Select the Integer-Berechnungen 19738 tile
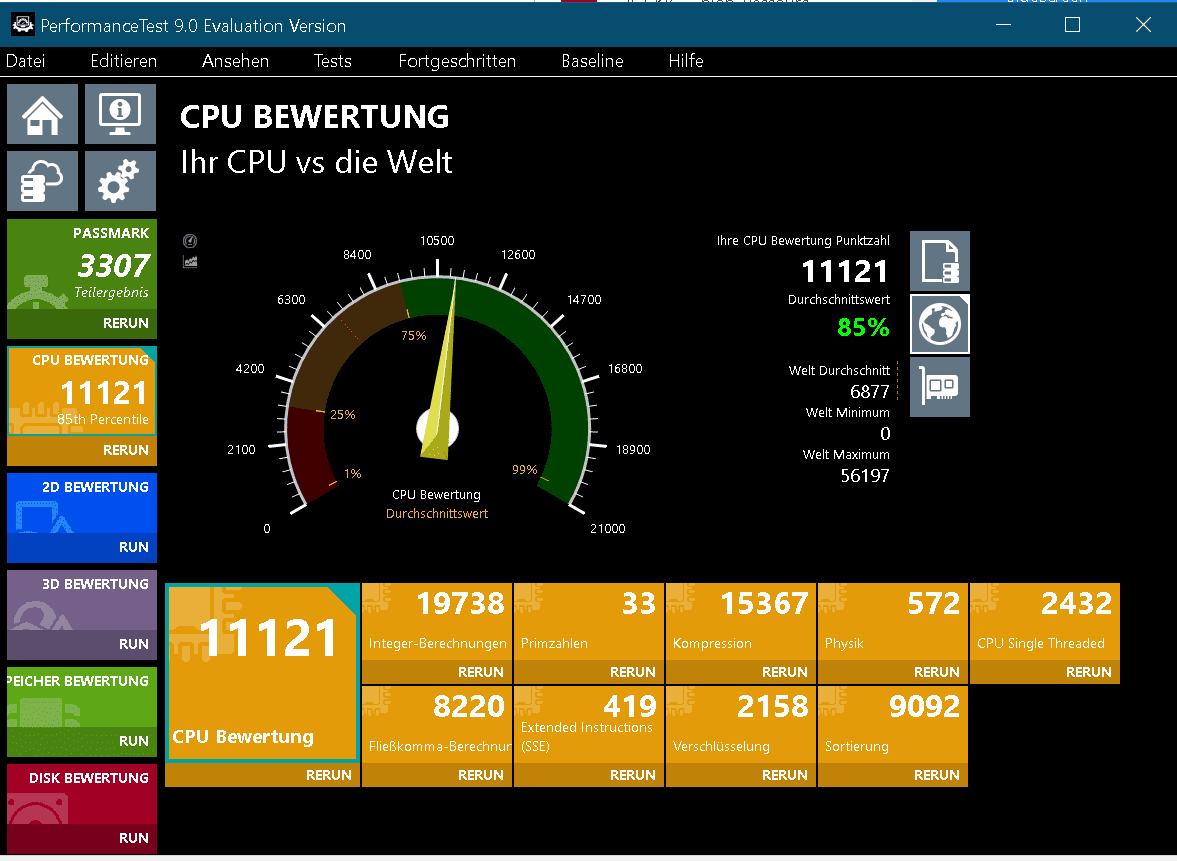Image resolution: width=1177 pixels, height=861 pixels. pos(437,622)
